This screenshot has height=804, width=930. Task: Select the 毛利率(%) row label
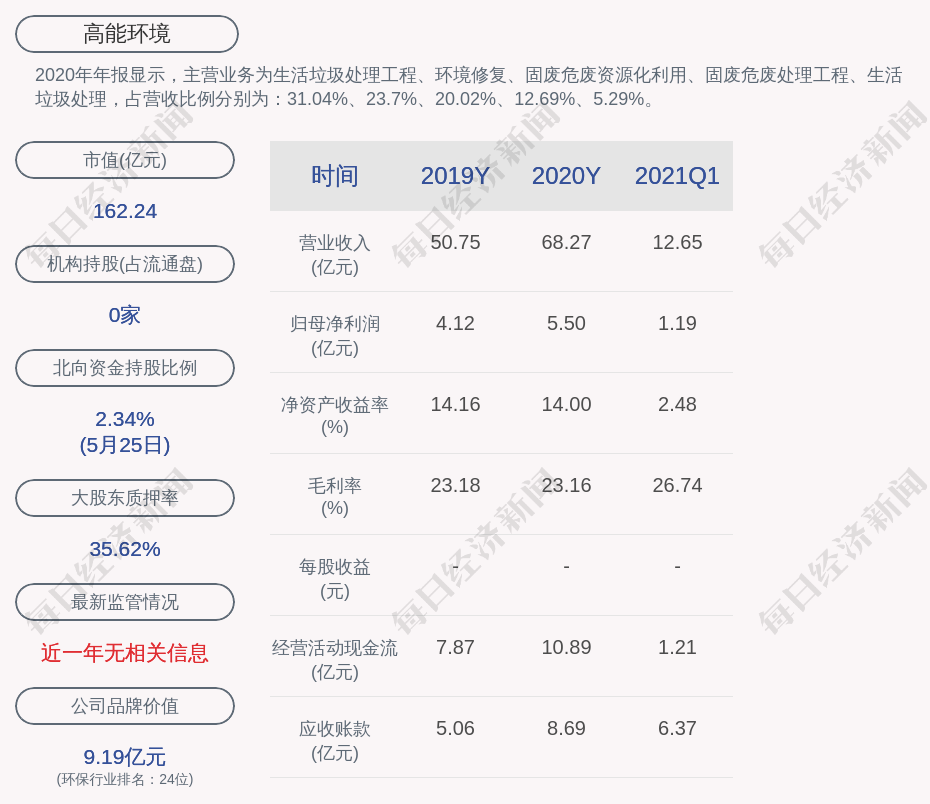(x=335, y=497)
